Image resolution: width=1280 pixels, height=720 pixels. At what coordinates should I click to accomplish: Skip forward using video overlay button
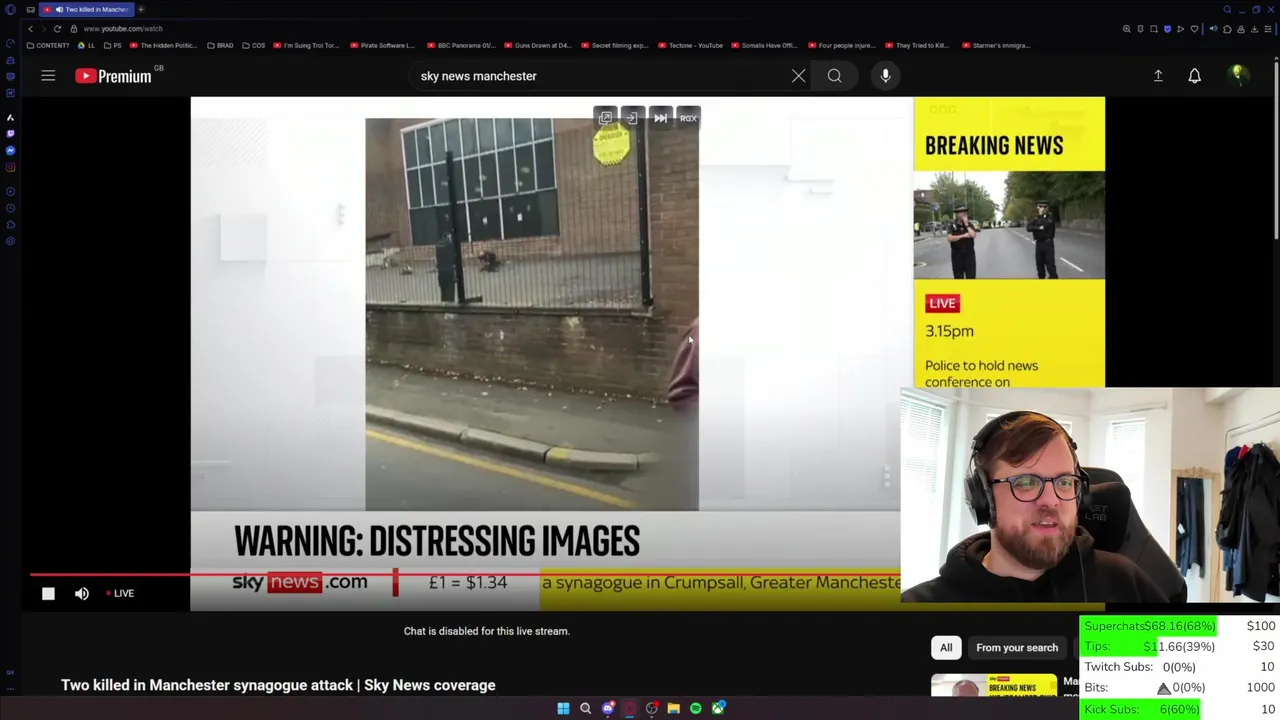660,118
